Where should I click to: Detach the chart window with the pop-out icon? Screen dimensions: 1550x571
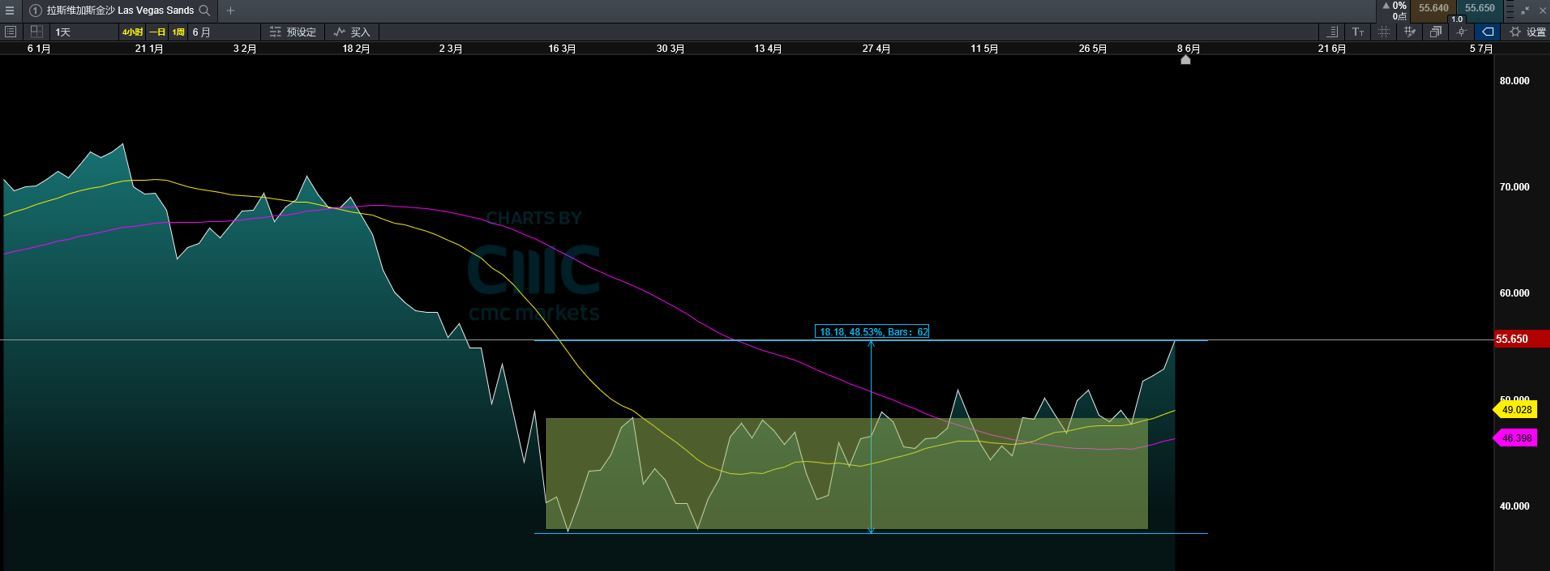click(x=1526, y=10)
